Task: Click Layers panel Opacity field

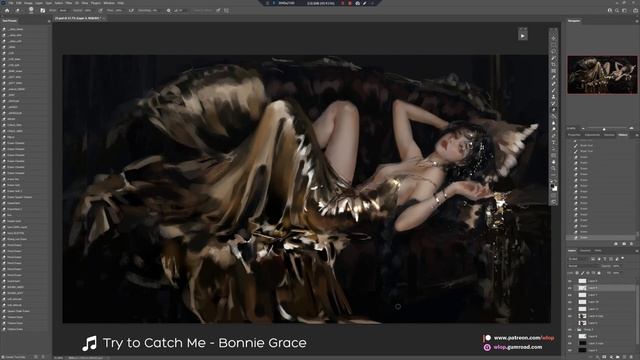Action: pos(617,266)
